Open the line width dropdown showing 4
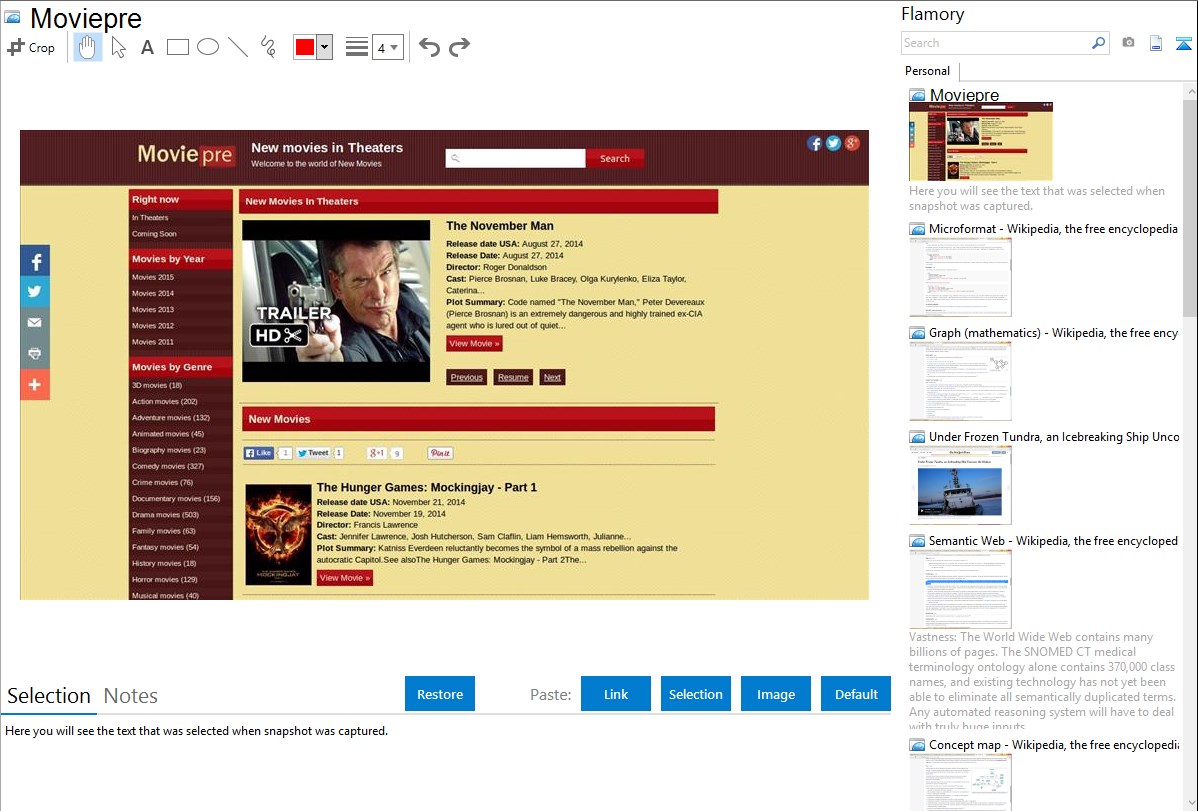Screen dimensions: 1198x811 [388, 47]
